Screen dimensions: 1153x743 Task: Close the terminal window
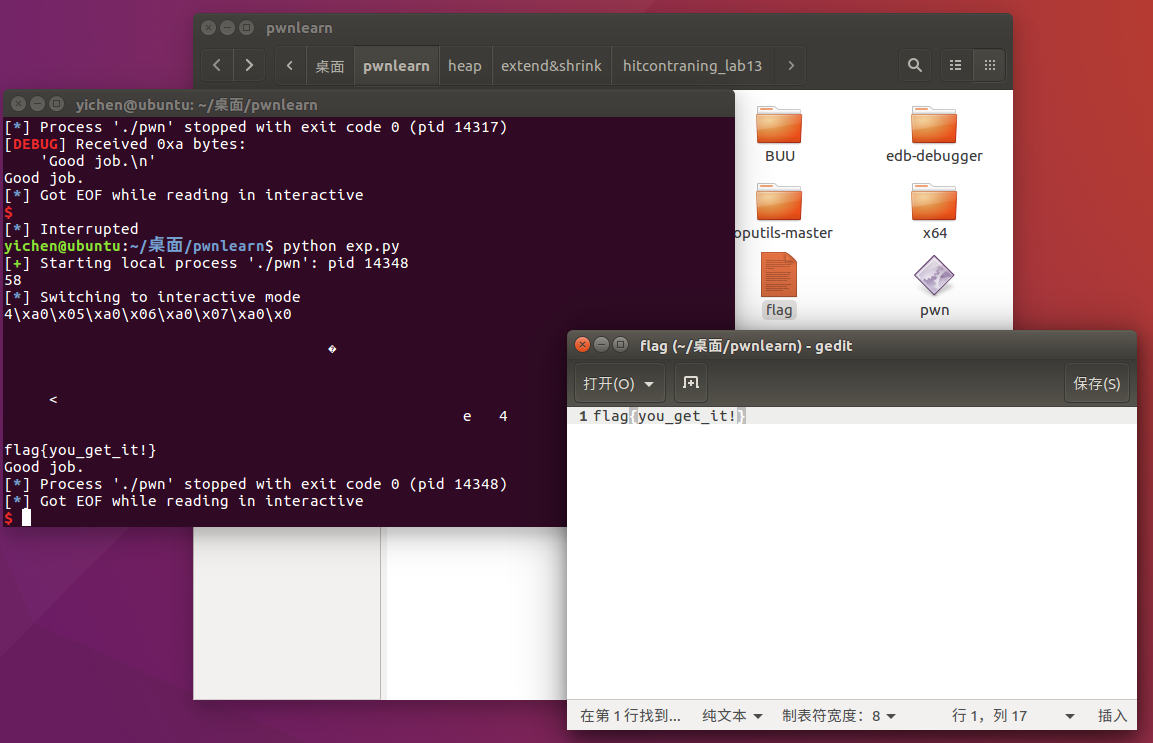18,104
